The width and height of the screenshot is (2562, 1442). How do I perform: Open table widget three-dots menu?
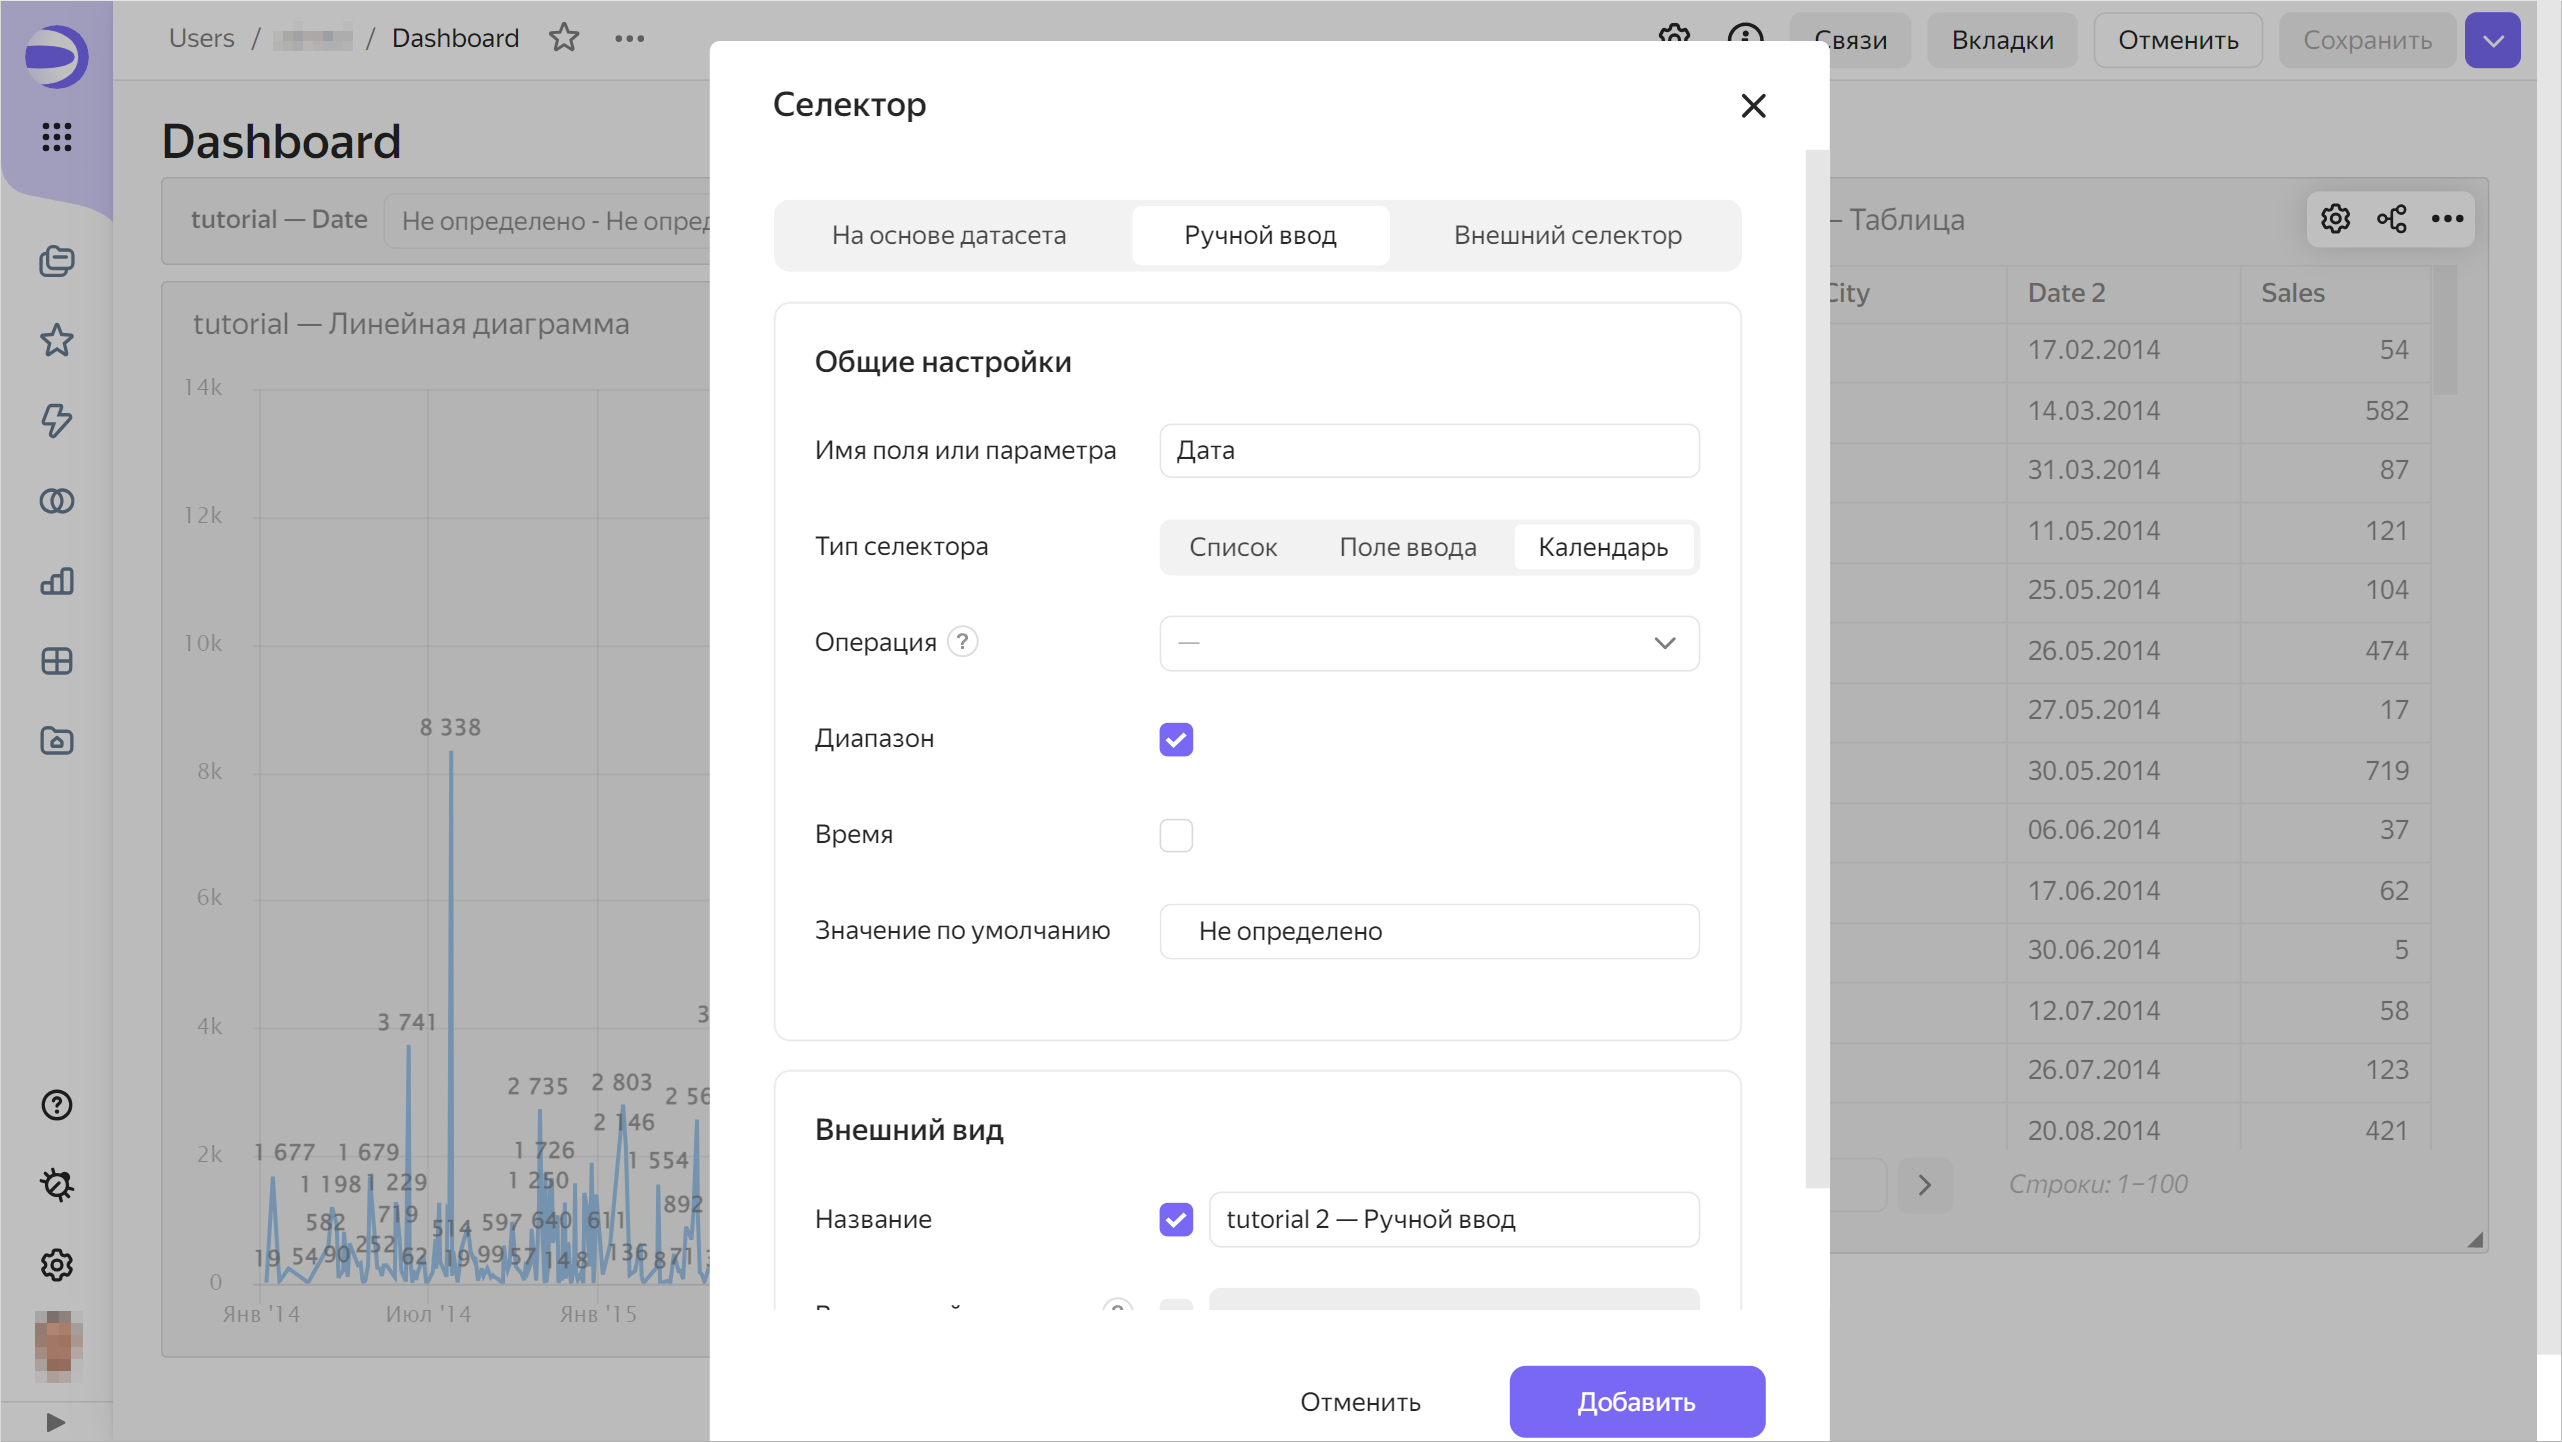coord(2447,219)
